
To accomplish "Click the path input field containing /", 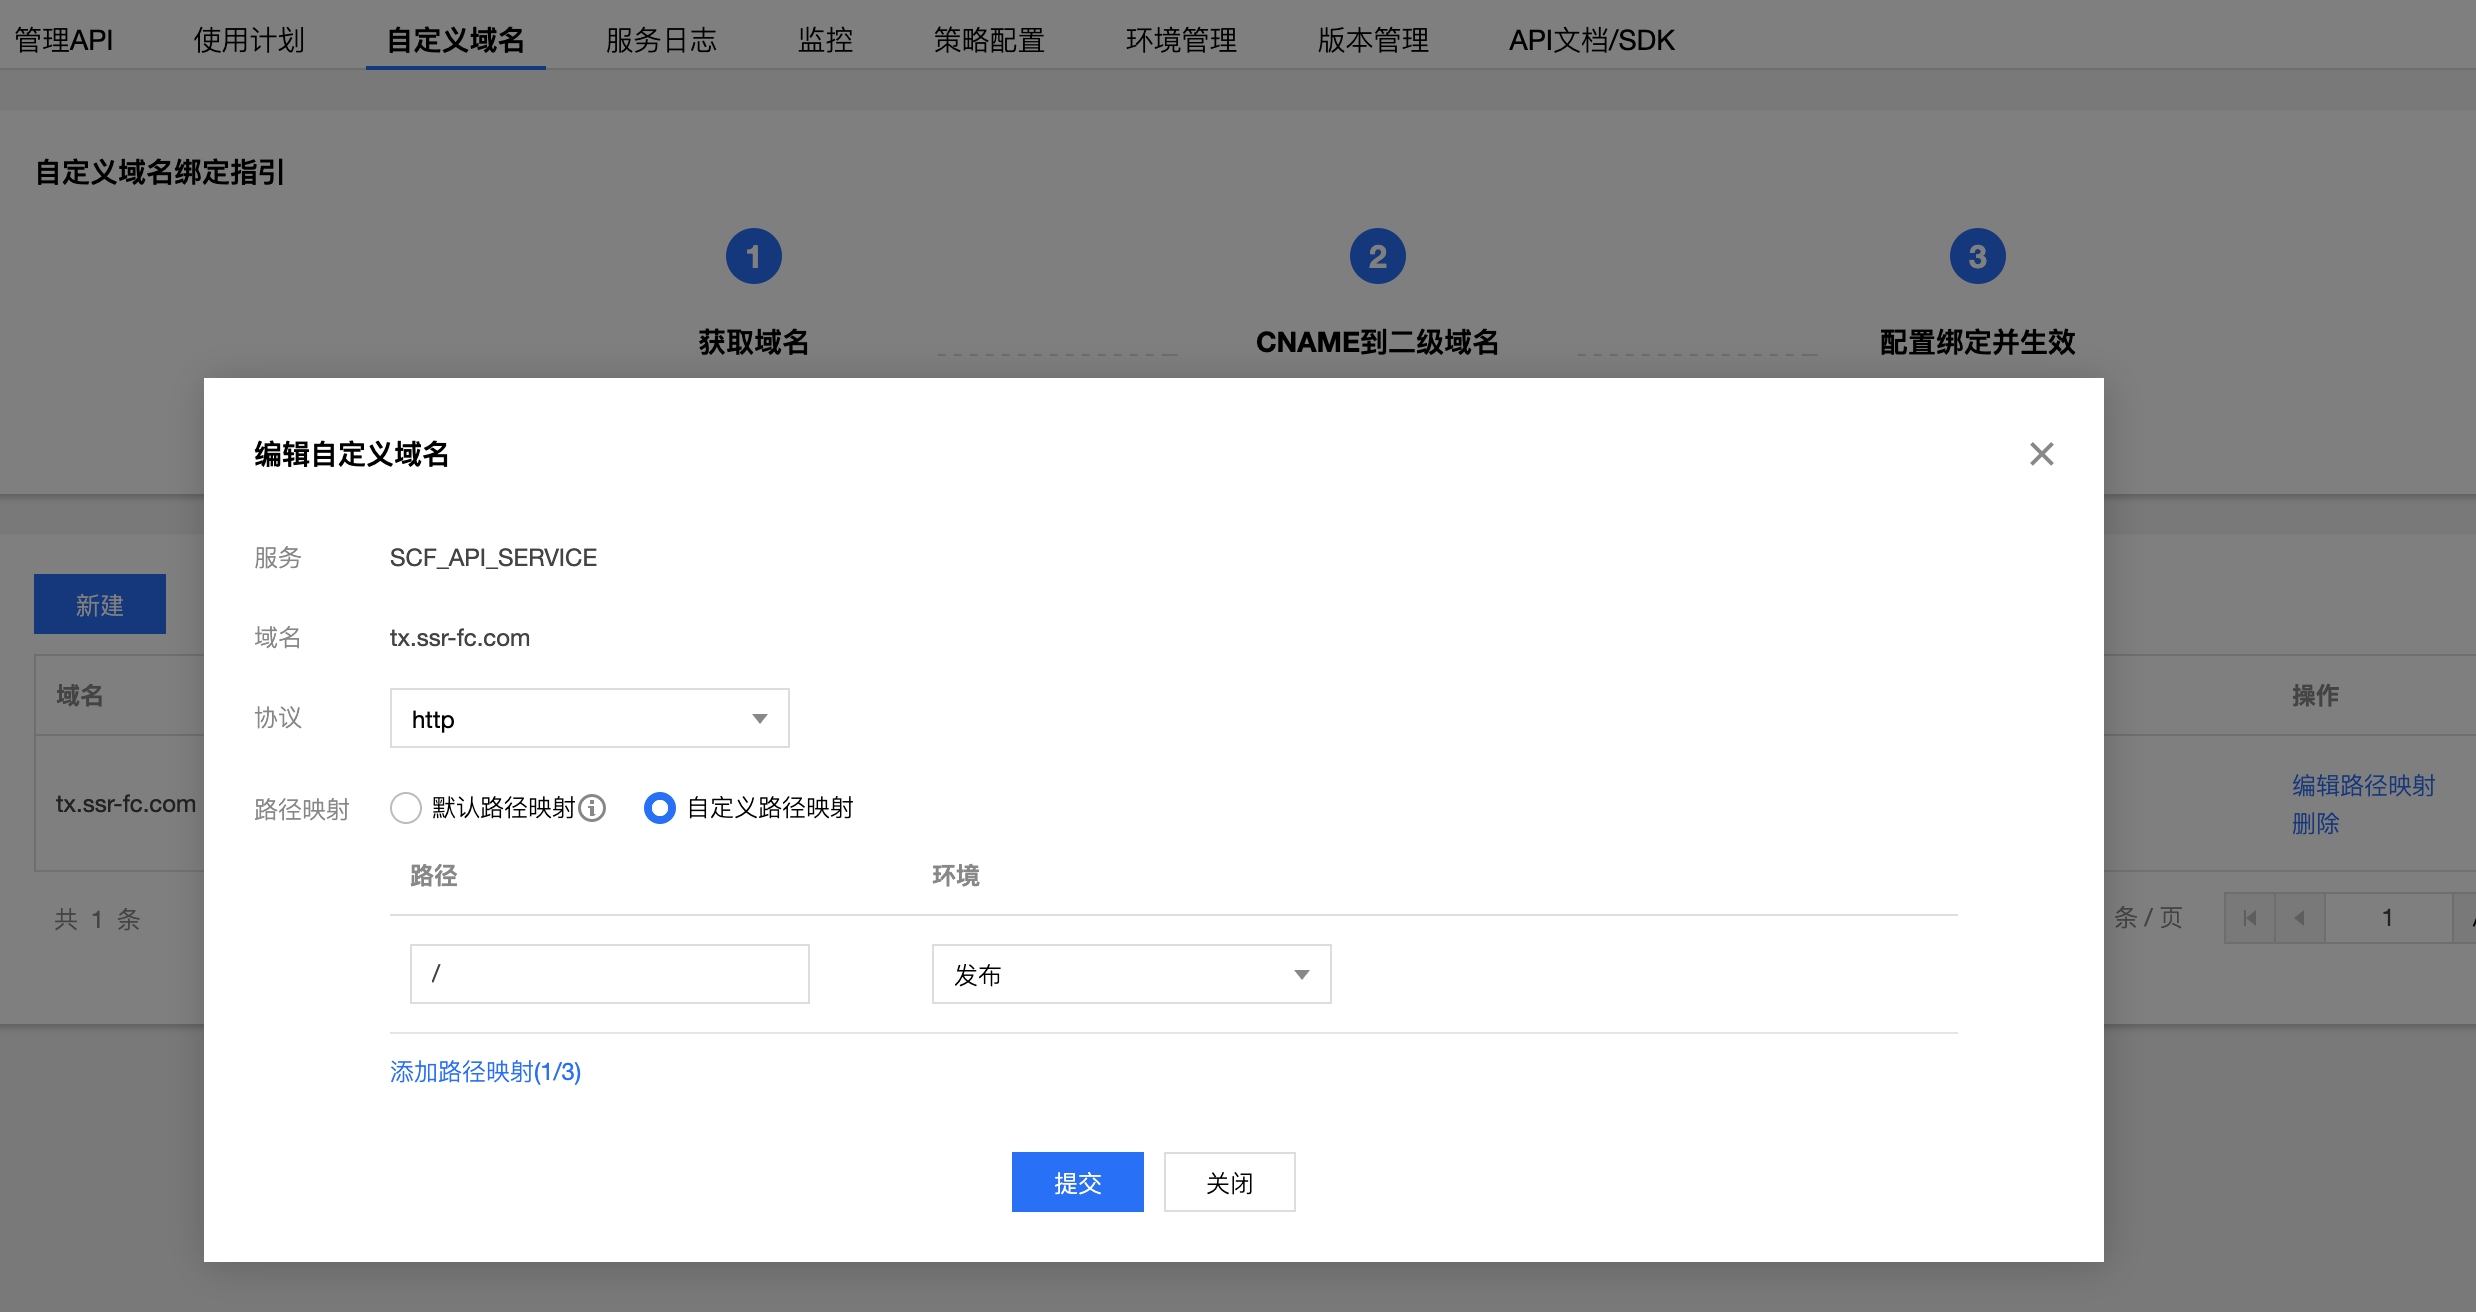I will point(608,974).
